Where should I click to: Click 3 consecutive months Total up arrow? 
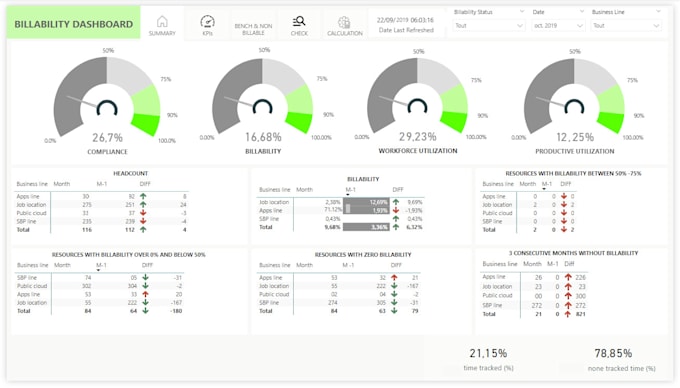(x=568, y=314)
